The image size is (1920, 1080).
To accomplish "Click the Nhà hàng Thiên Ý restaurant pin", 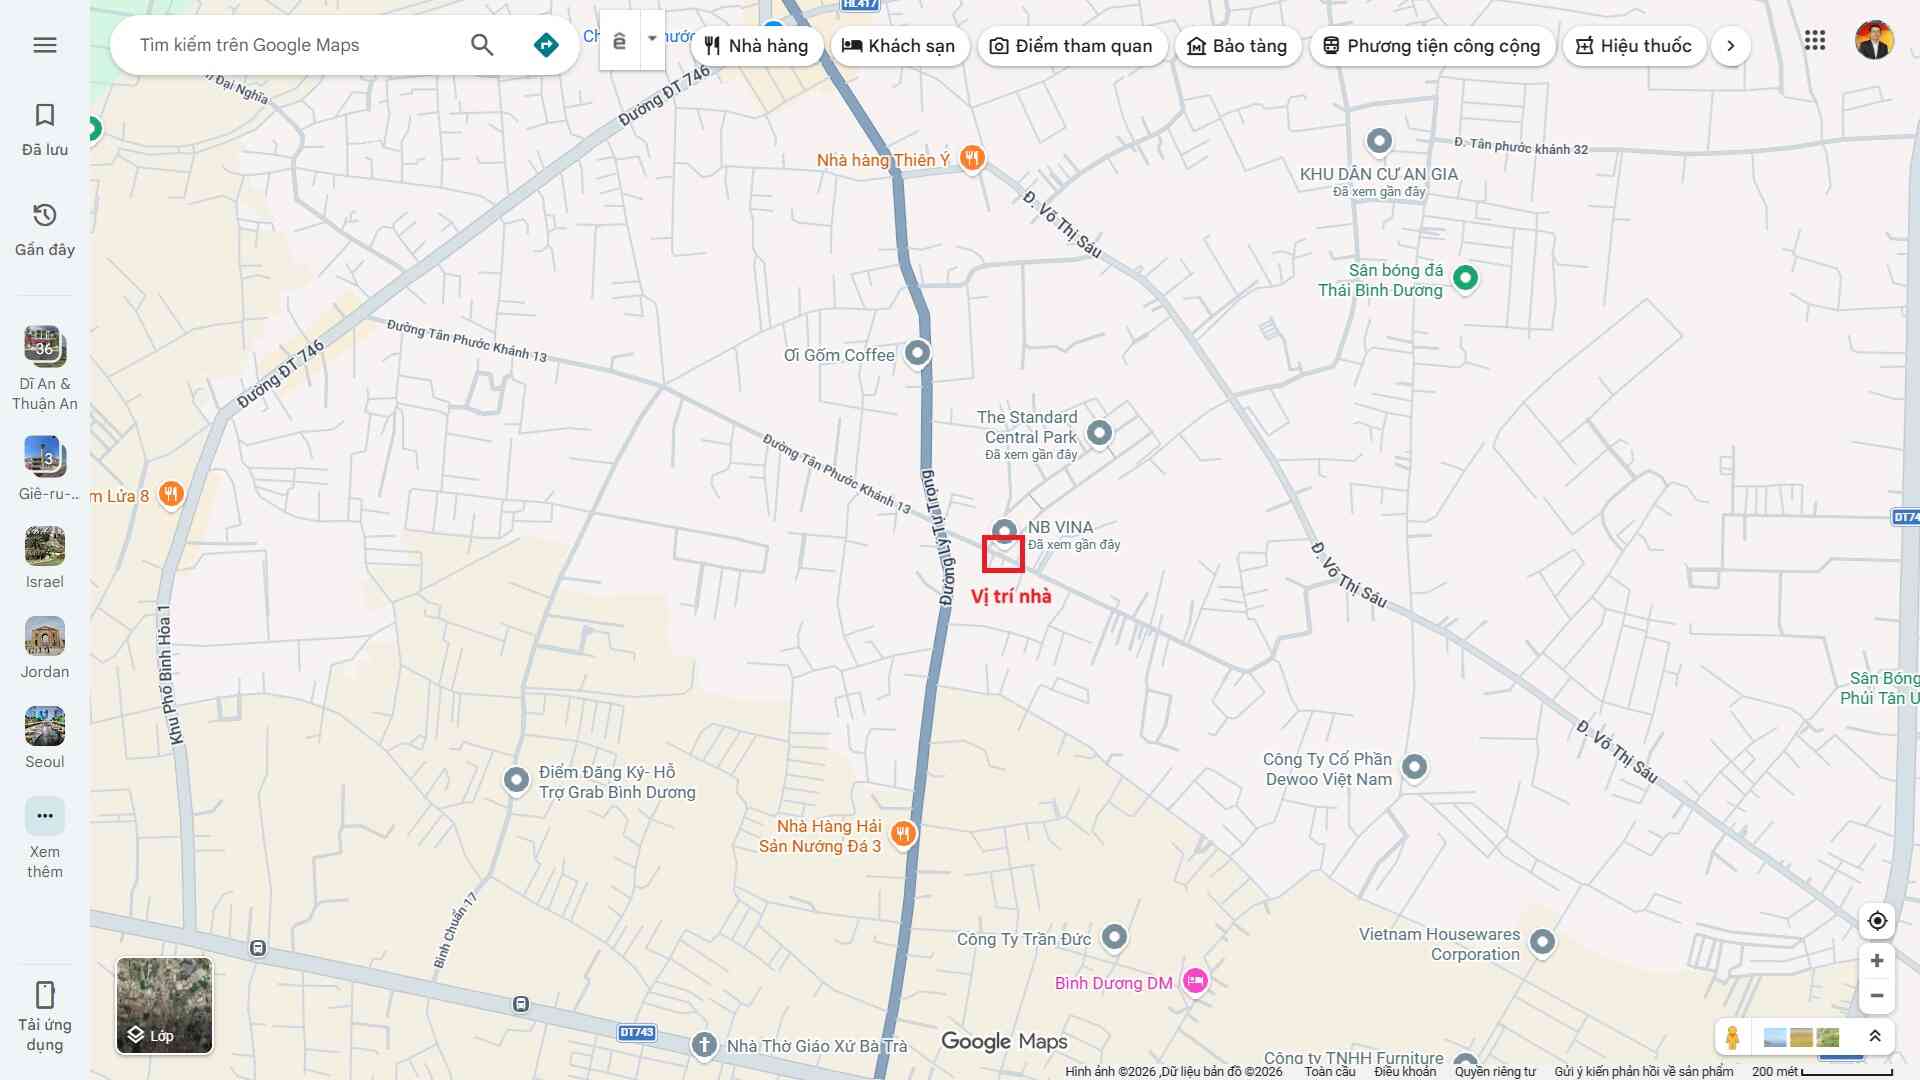I will tap(972, 158).
